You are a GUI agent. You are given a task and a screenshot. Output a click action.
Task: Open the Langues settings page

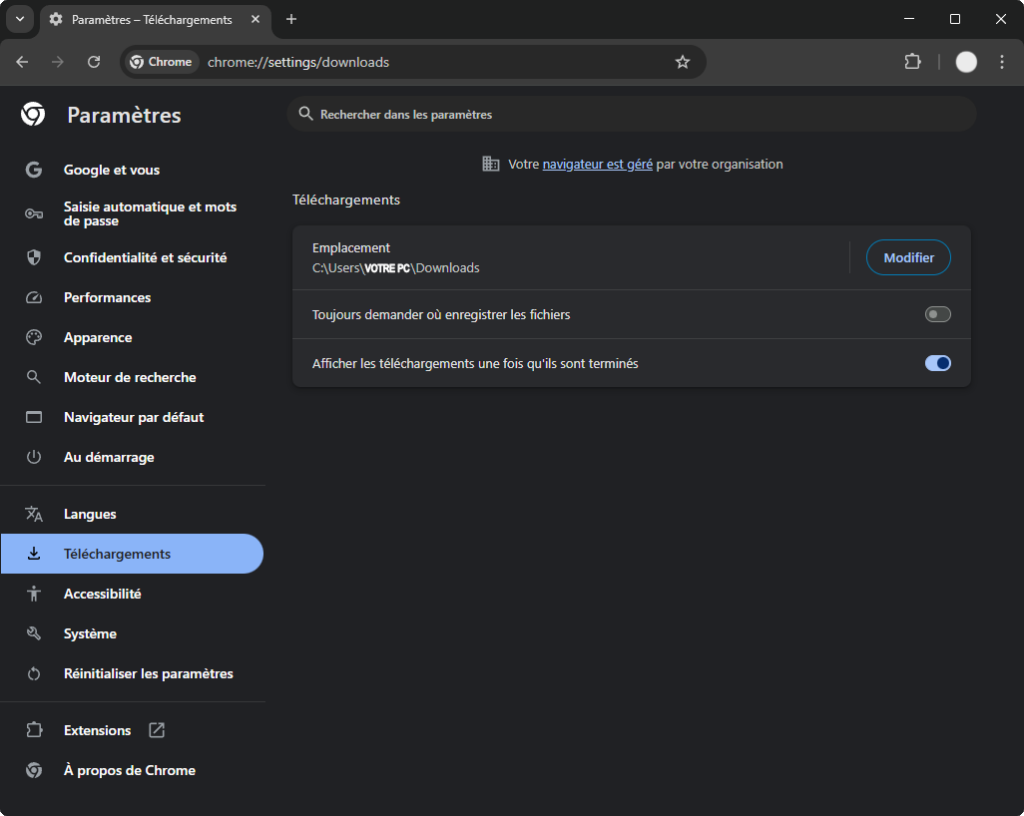pos(90,514)
